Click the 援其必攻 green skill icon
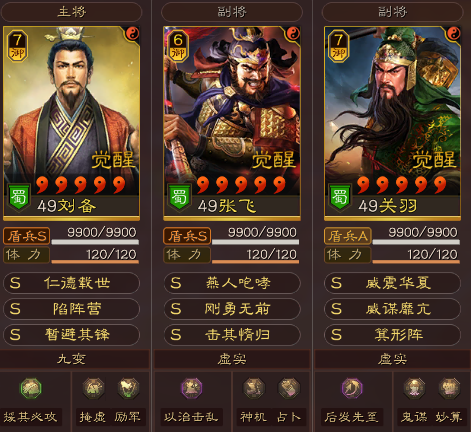Viewport: 471px width, 432px height. [x=31, y=388]
